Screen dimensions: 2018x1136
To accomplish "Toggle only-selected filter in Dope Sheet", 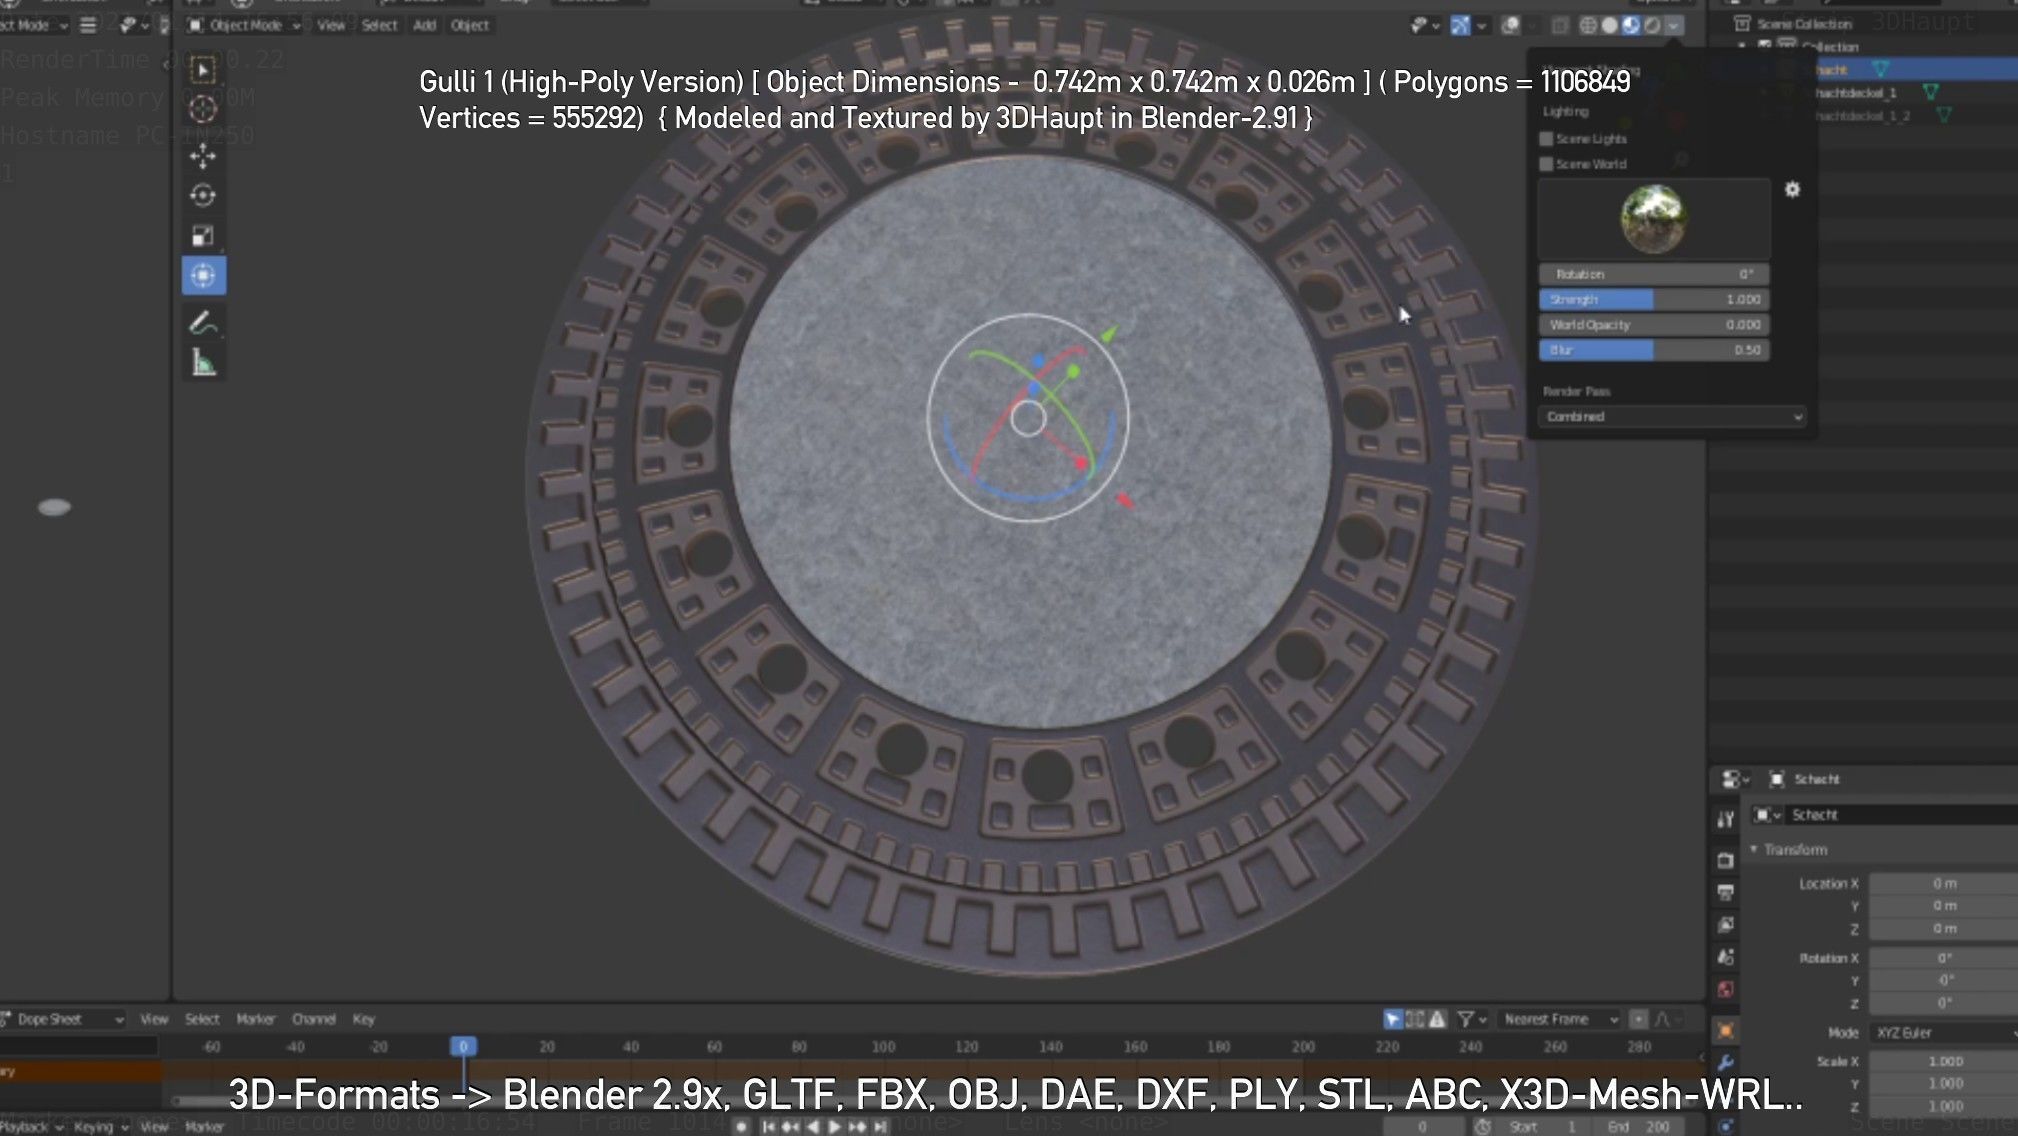I will (x=1392, y=1019).
